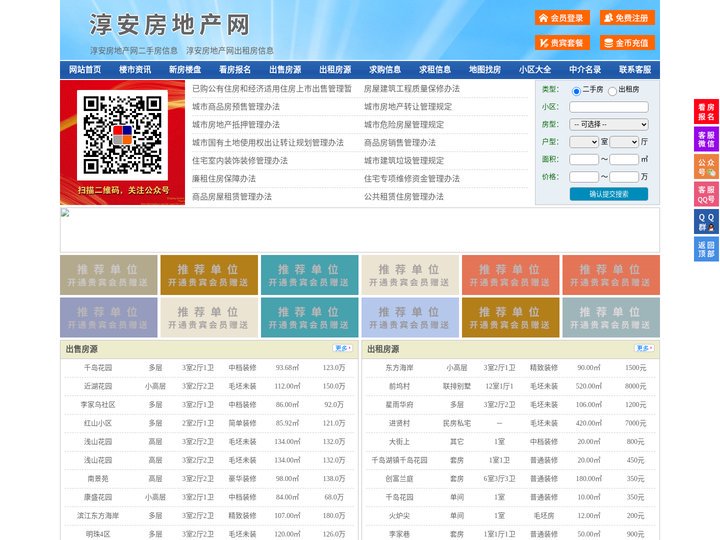
Task: Open the 商品房销售管理办法 link
Action: tap(400, 142)
